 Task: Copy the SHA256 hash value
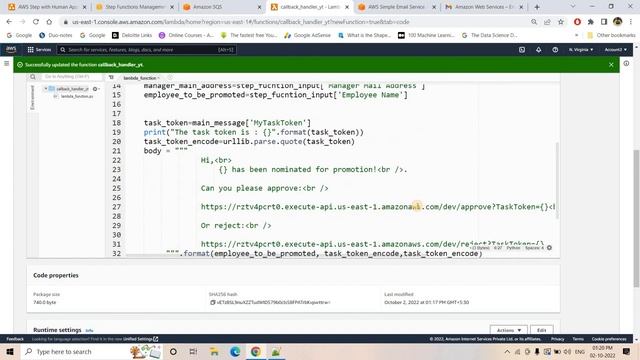pos(212,302)
